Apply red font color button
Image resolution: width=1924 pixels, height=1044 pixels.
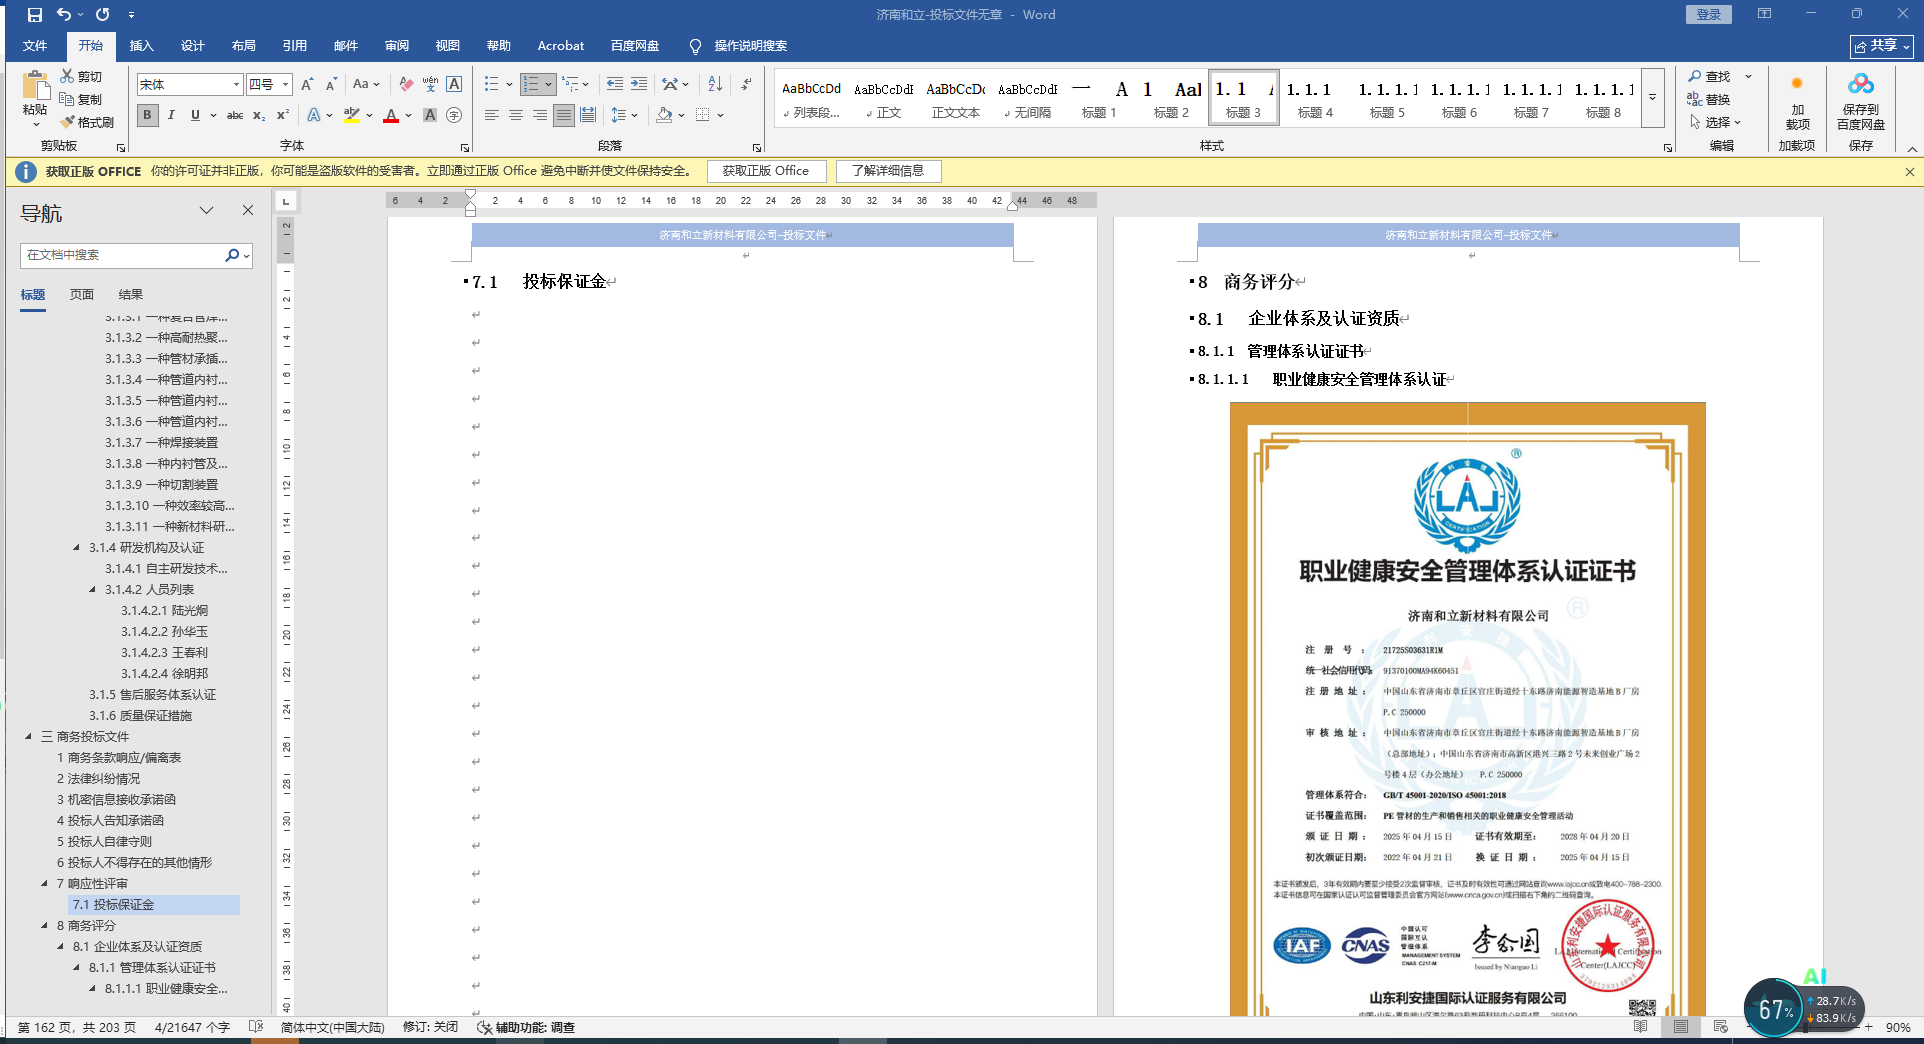pyautogui.click(x=391, y=115)
